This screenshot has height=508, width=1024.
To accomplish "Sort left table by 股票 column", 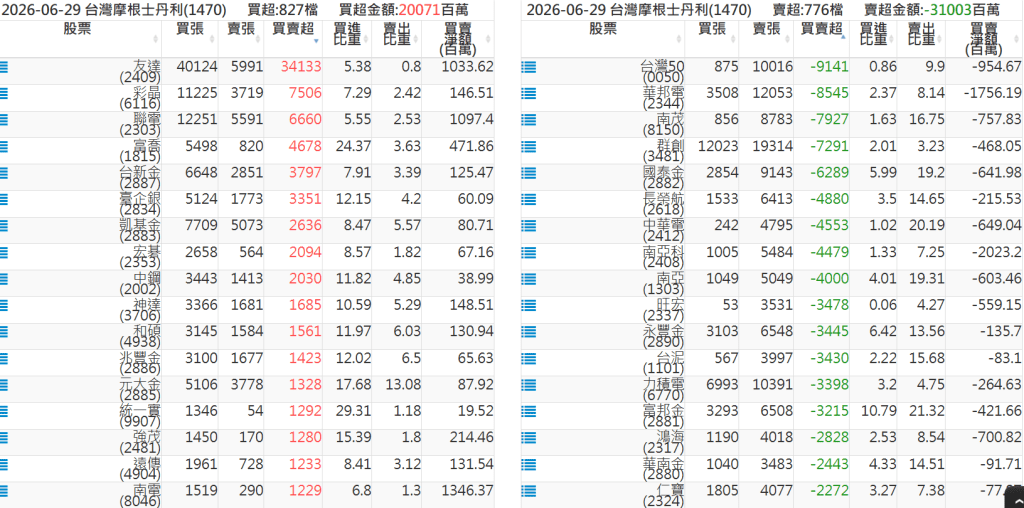I will point(80,39).
